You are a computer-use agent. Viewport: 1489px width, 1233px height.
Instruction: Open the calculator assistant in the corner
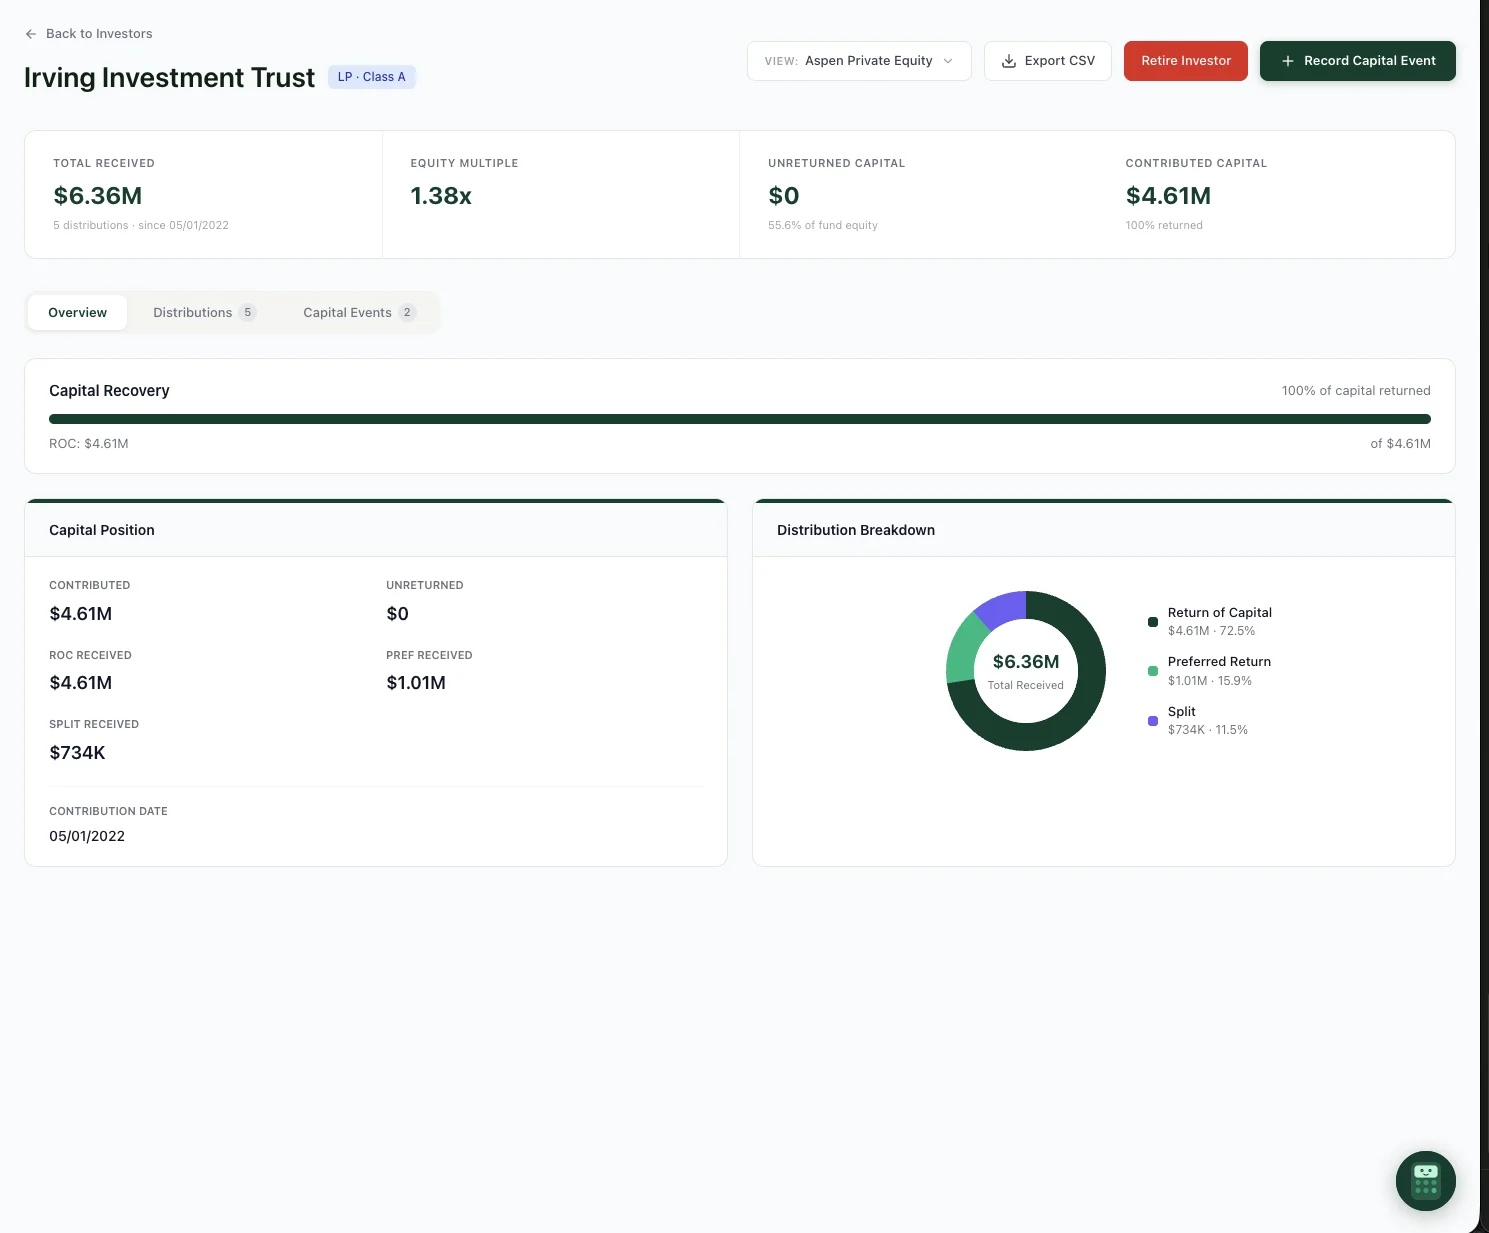(1425, 1181)
